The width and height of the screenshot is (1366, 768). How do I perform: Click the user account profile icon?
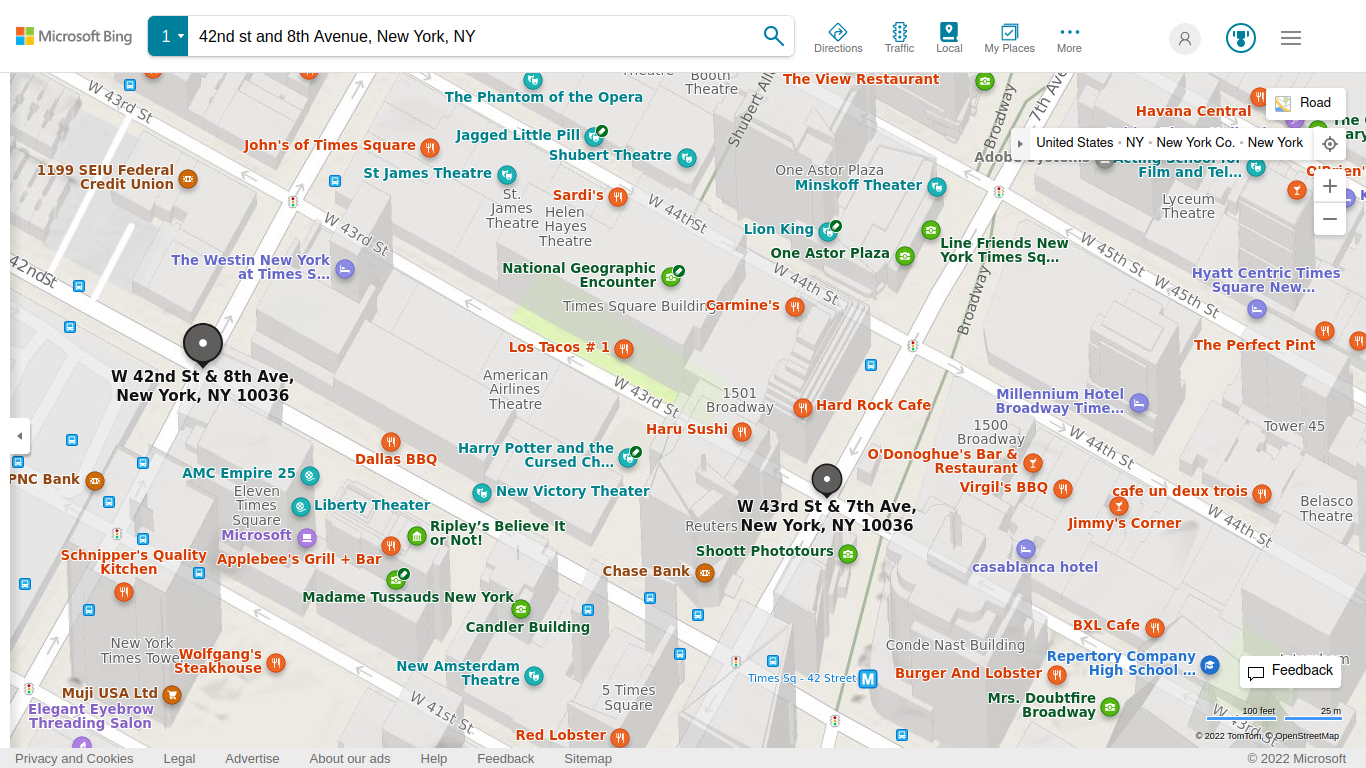[1185, 38]
